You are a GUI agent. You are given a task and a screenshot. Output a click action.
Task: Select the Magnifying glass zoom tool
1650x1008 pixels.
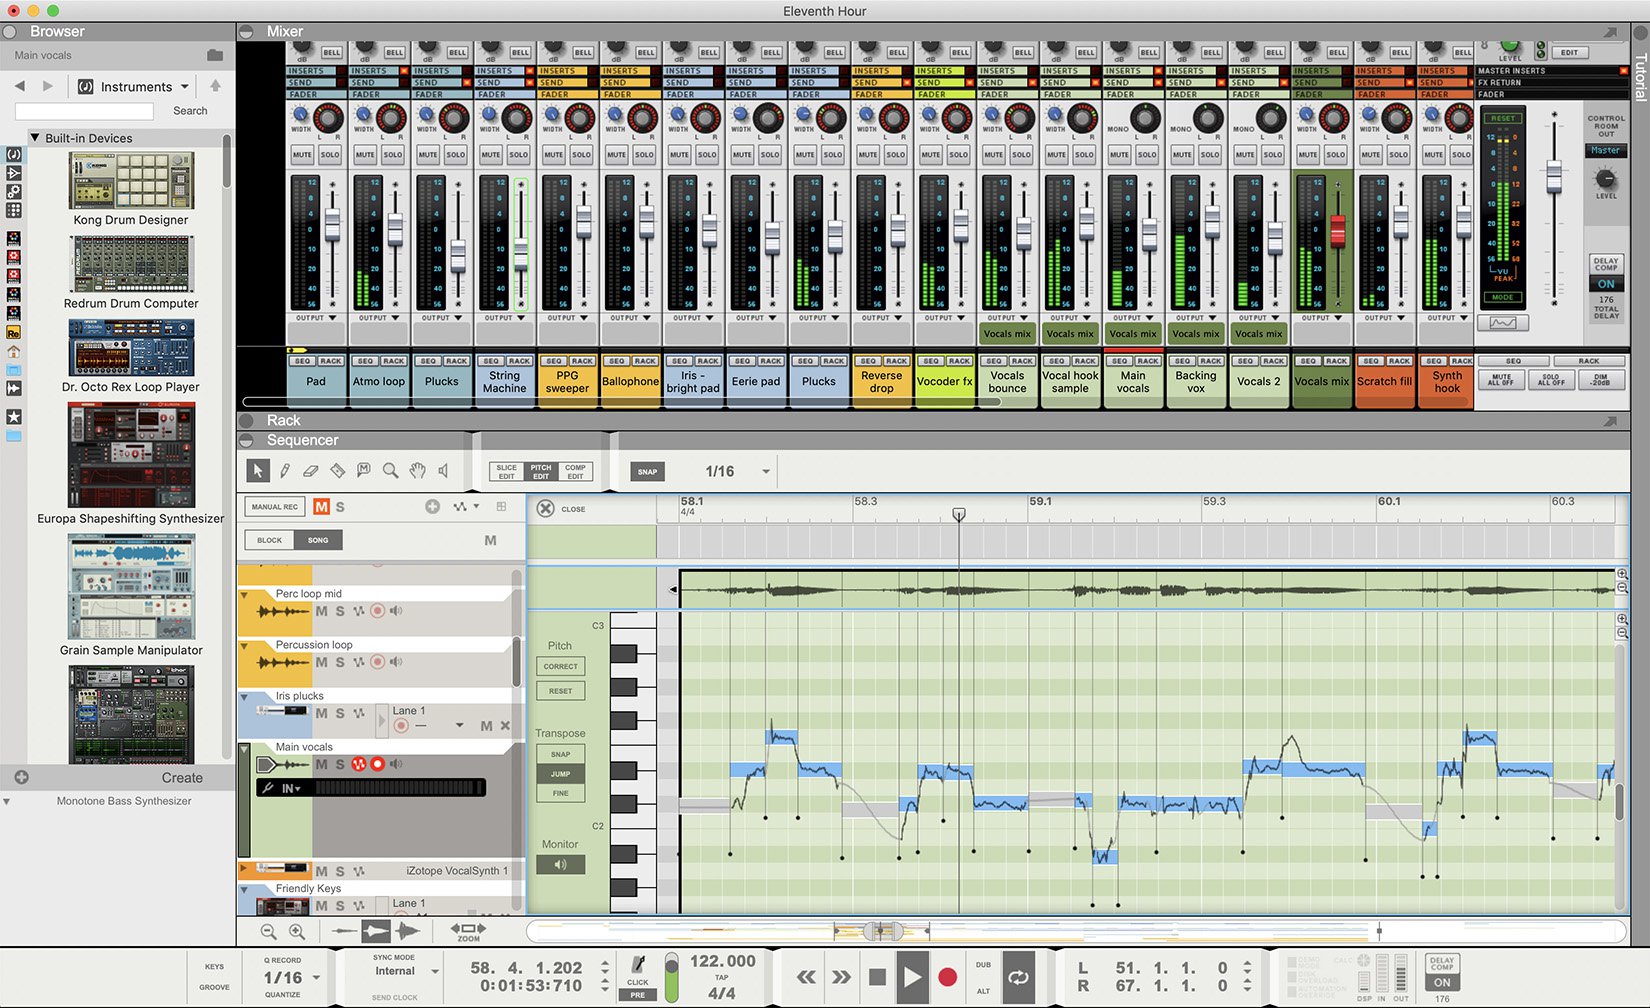tap(390, 470)
